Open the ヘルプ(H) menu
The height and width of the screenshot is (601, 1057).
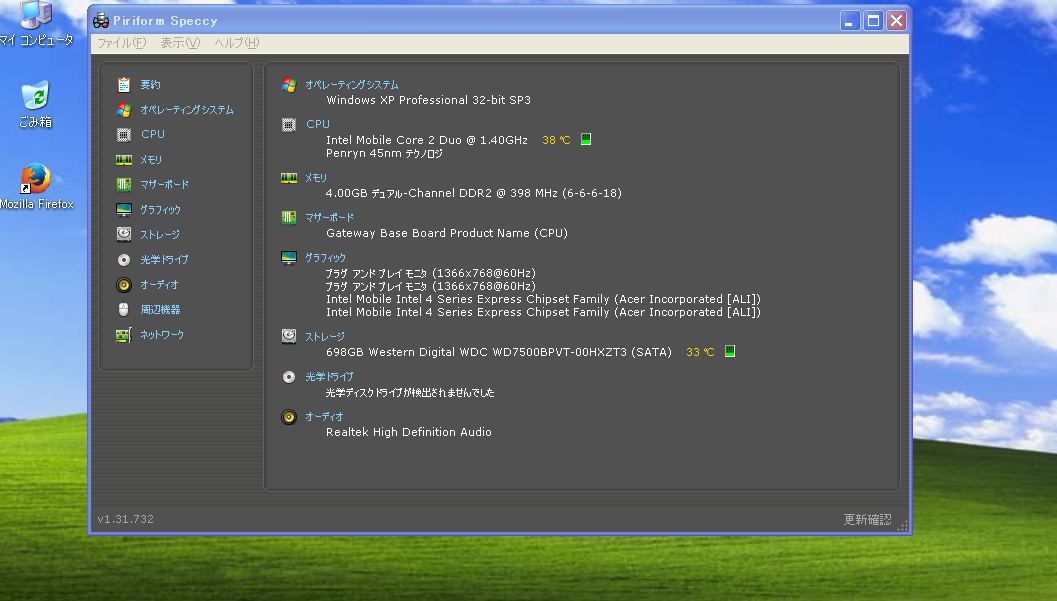pos(237,42)
